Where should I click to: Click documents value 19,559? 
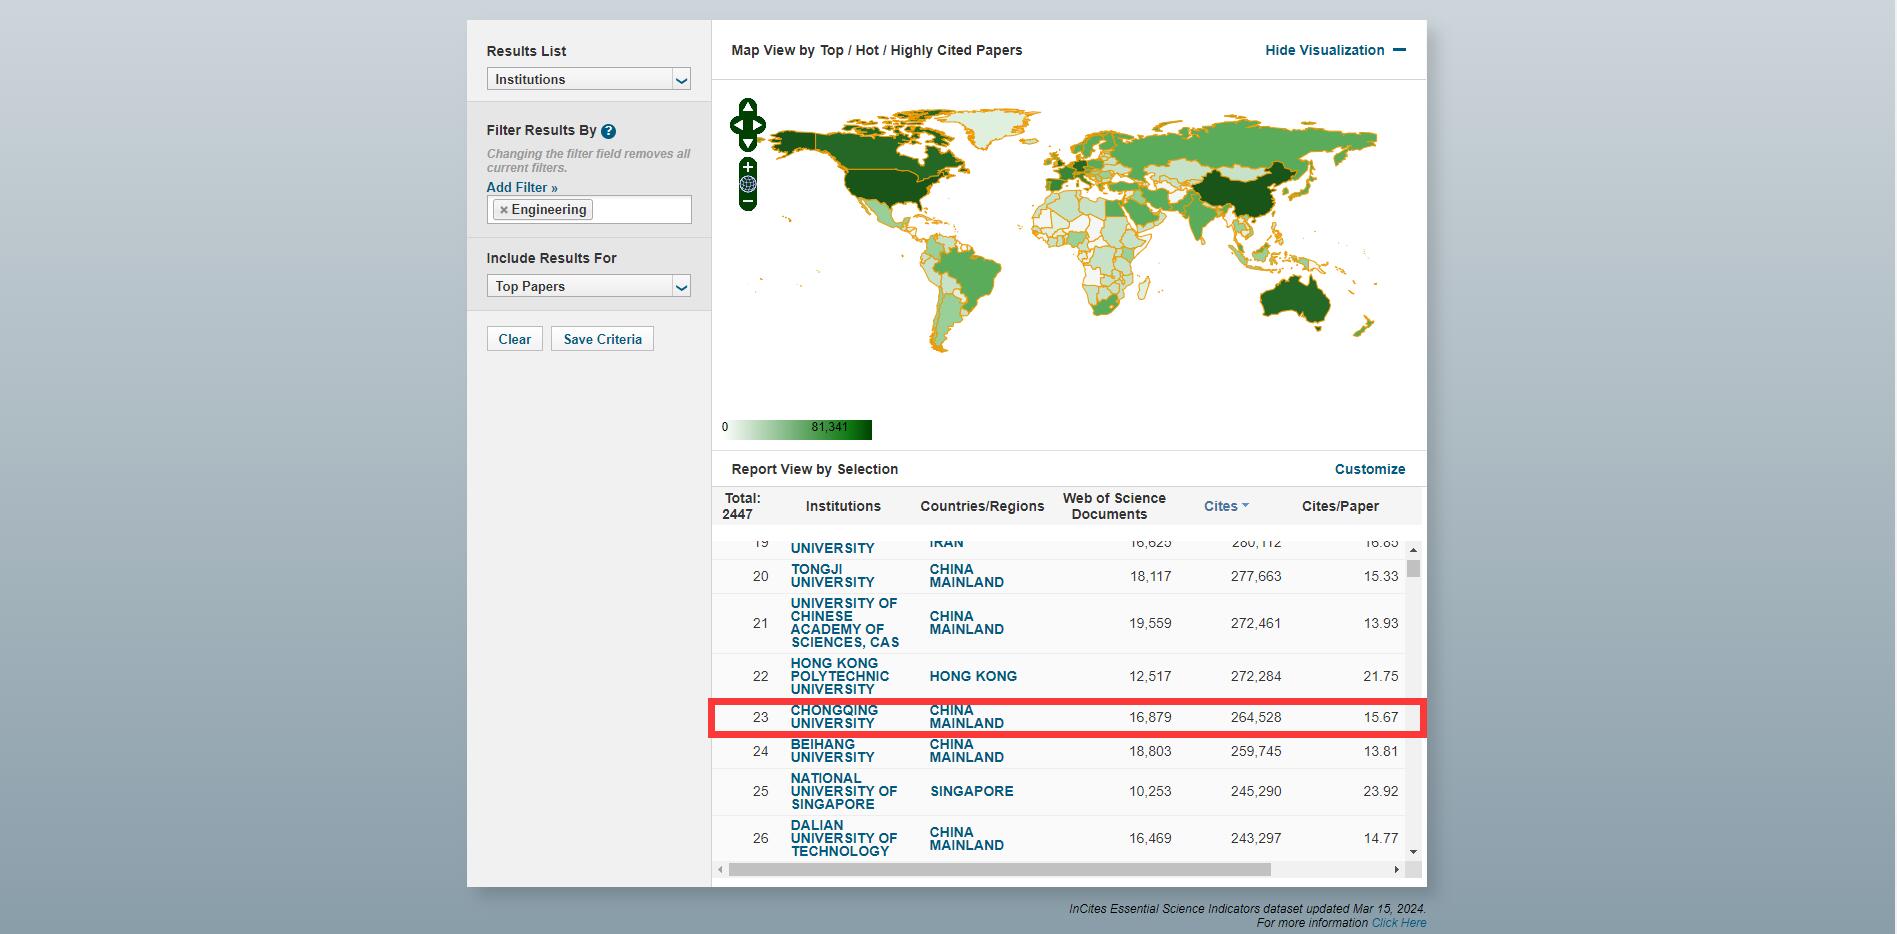tap(1150, 623)
